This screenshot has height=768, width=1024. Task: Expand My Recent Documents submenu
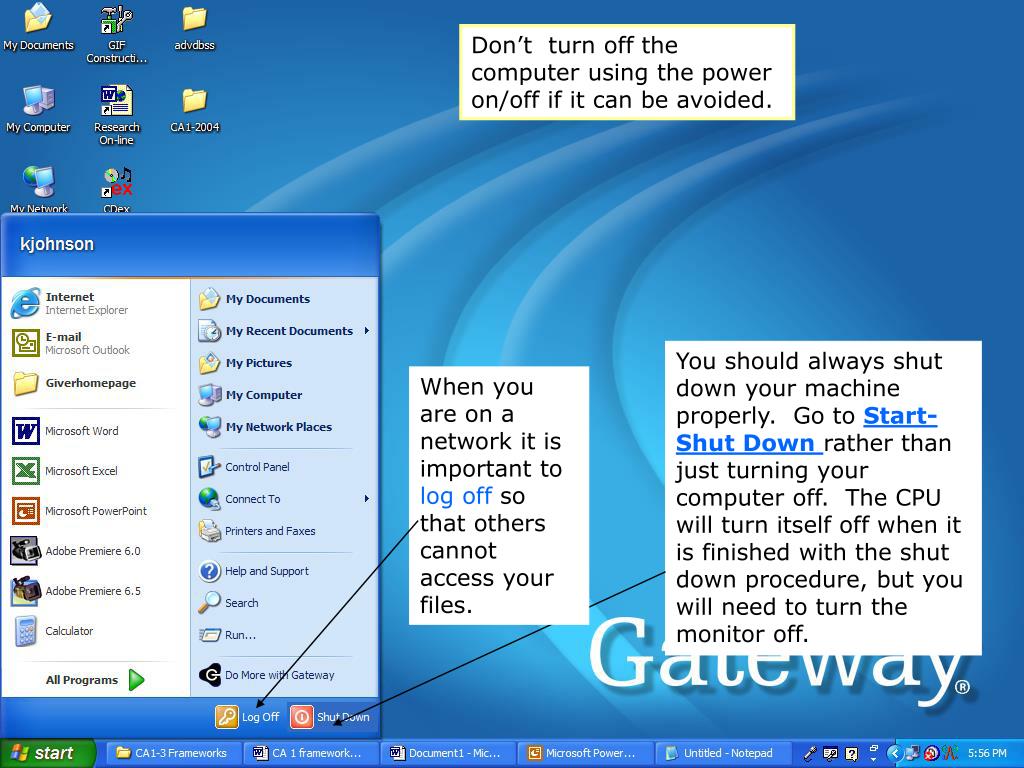click(x=284, y=331)
